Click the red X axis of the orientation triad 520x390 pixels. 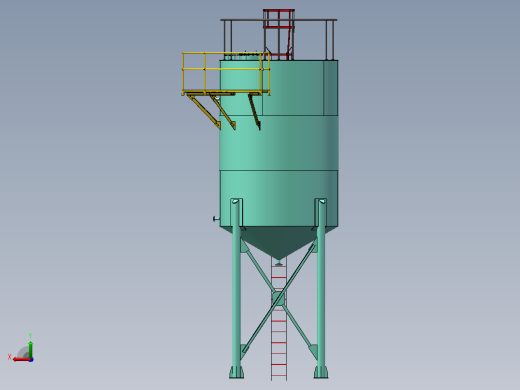click(22, 359)
